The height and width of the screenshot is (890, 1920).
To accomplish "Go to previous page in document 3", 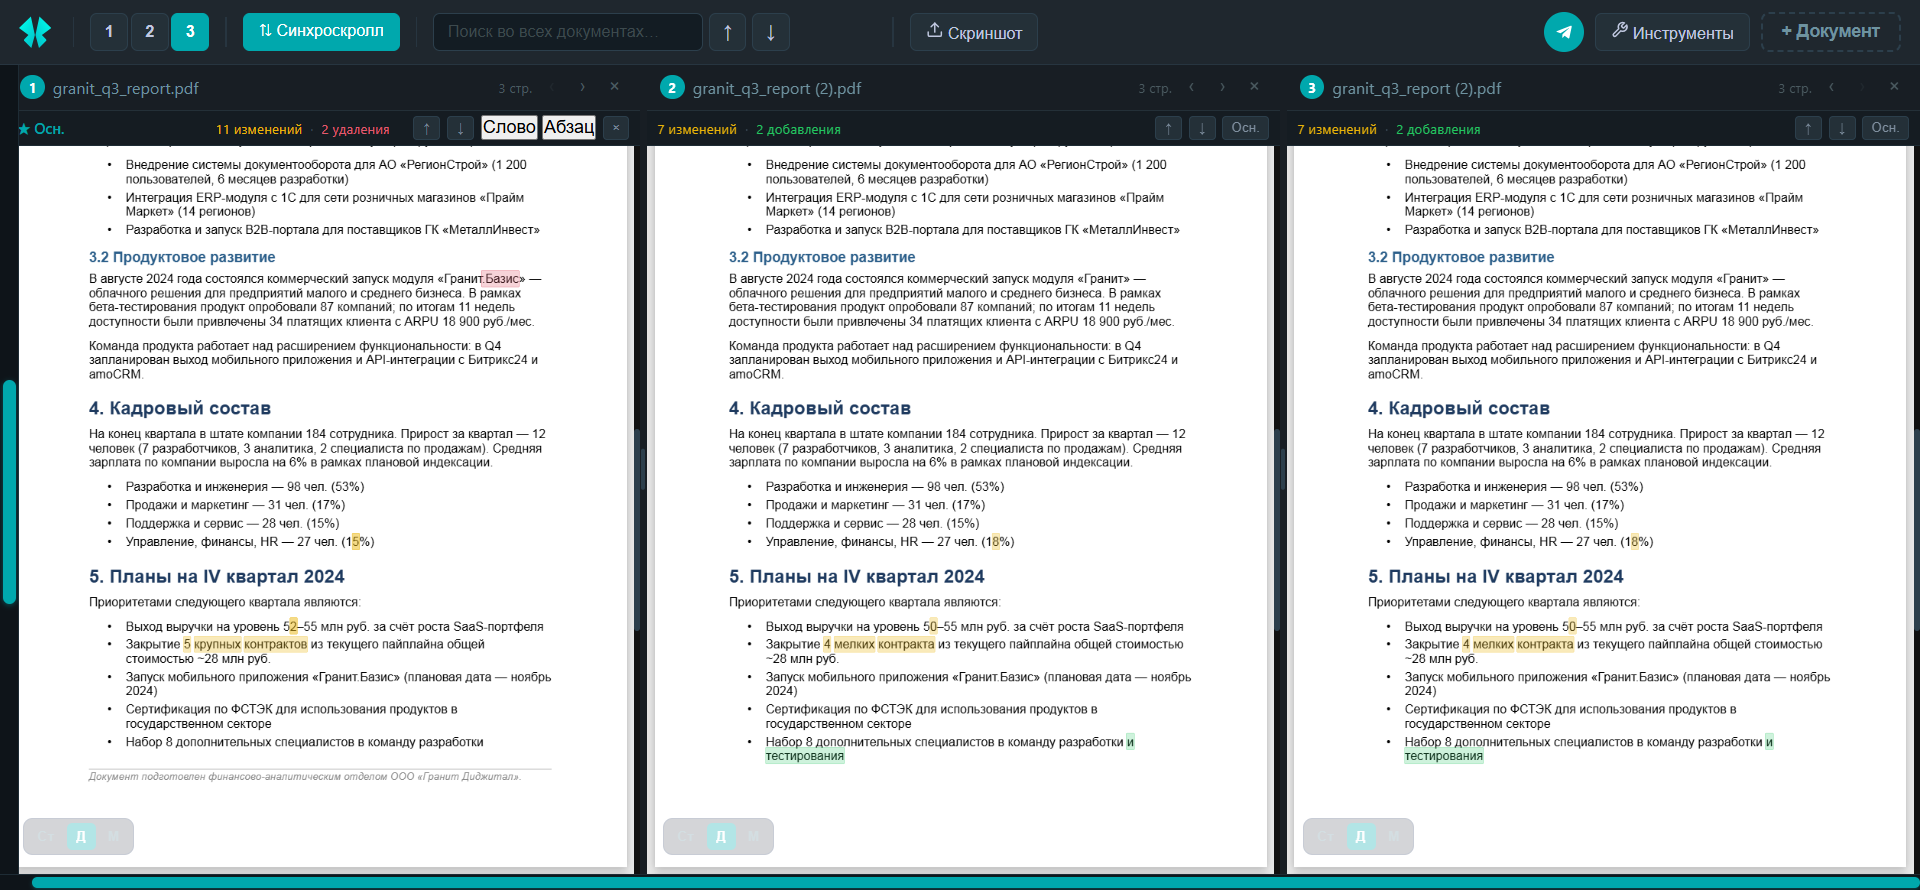I will (1831, 88).
